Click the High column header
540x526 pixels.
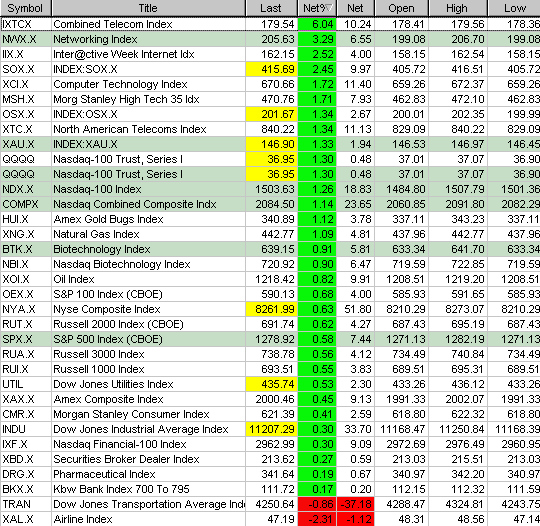click(x=458, y=8)
